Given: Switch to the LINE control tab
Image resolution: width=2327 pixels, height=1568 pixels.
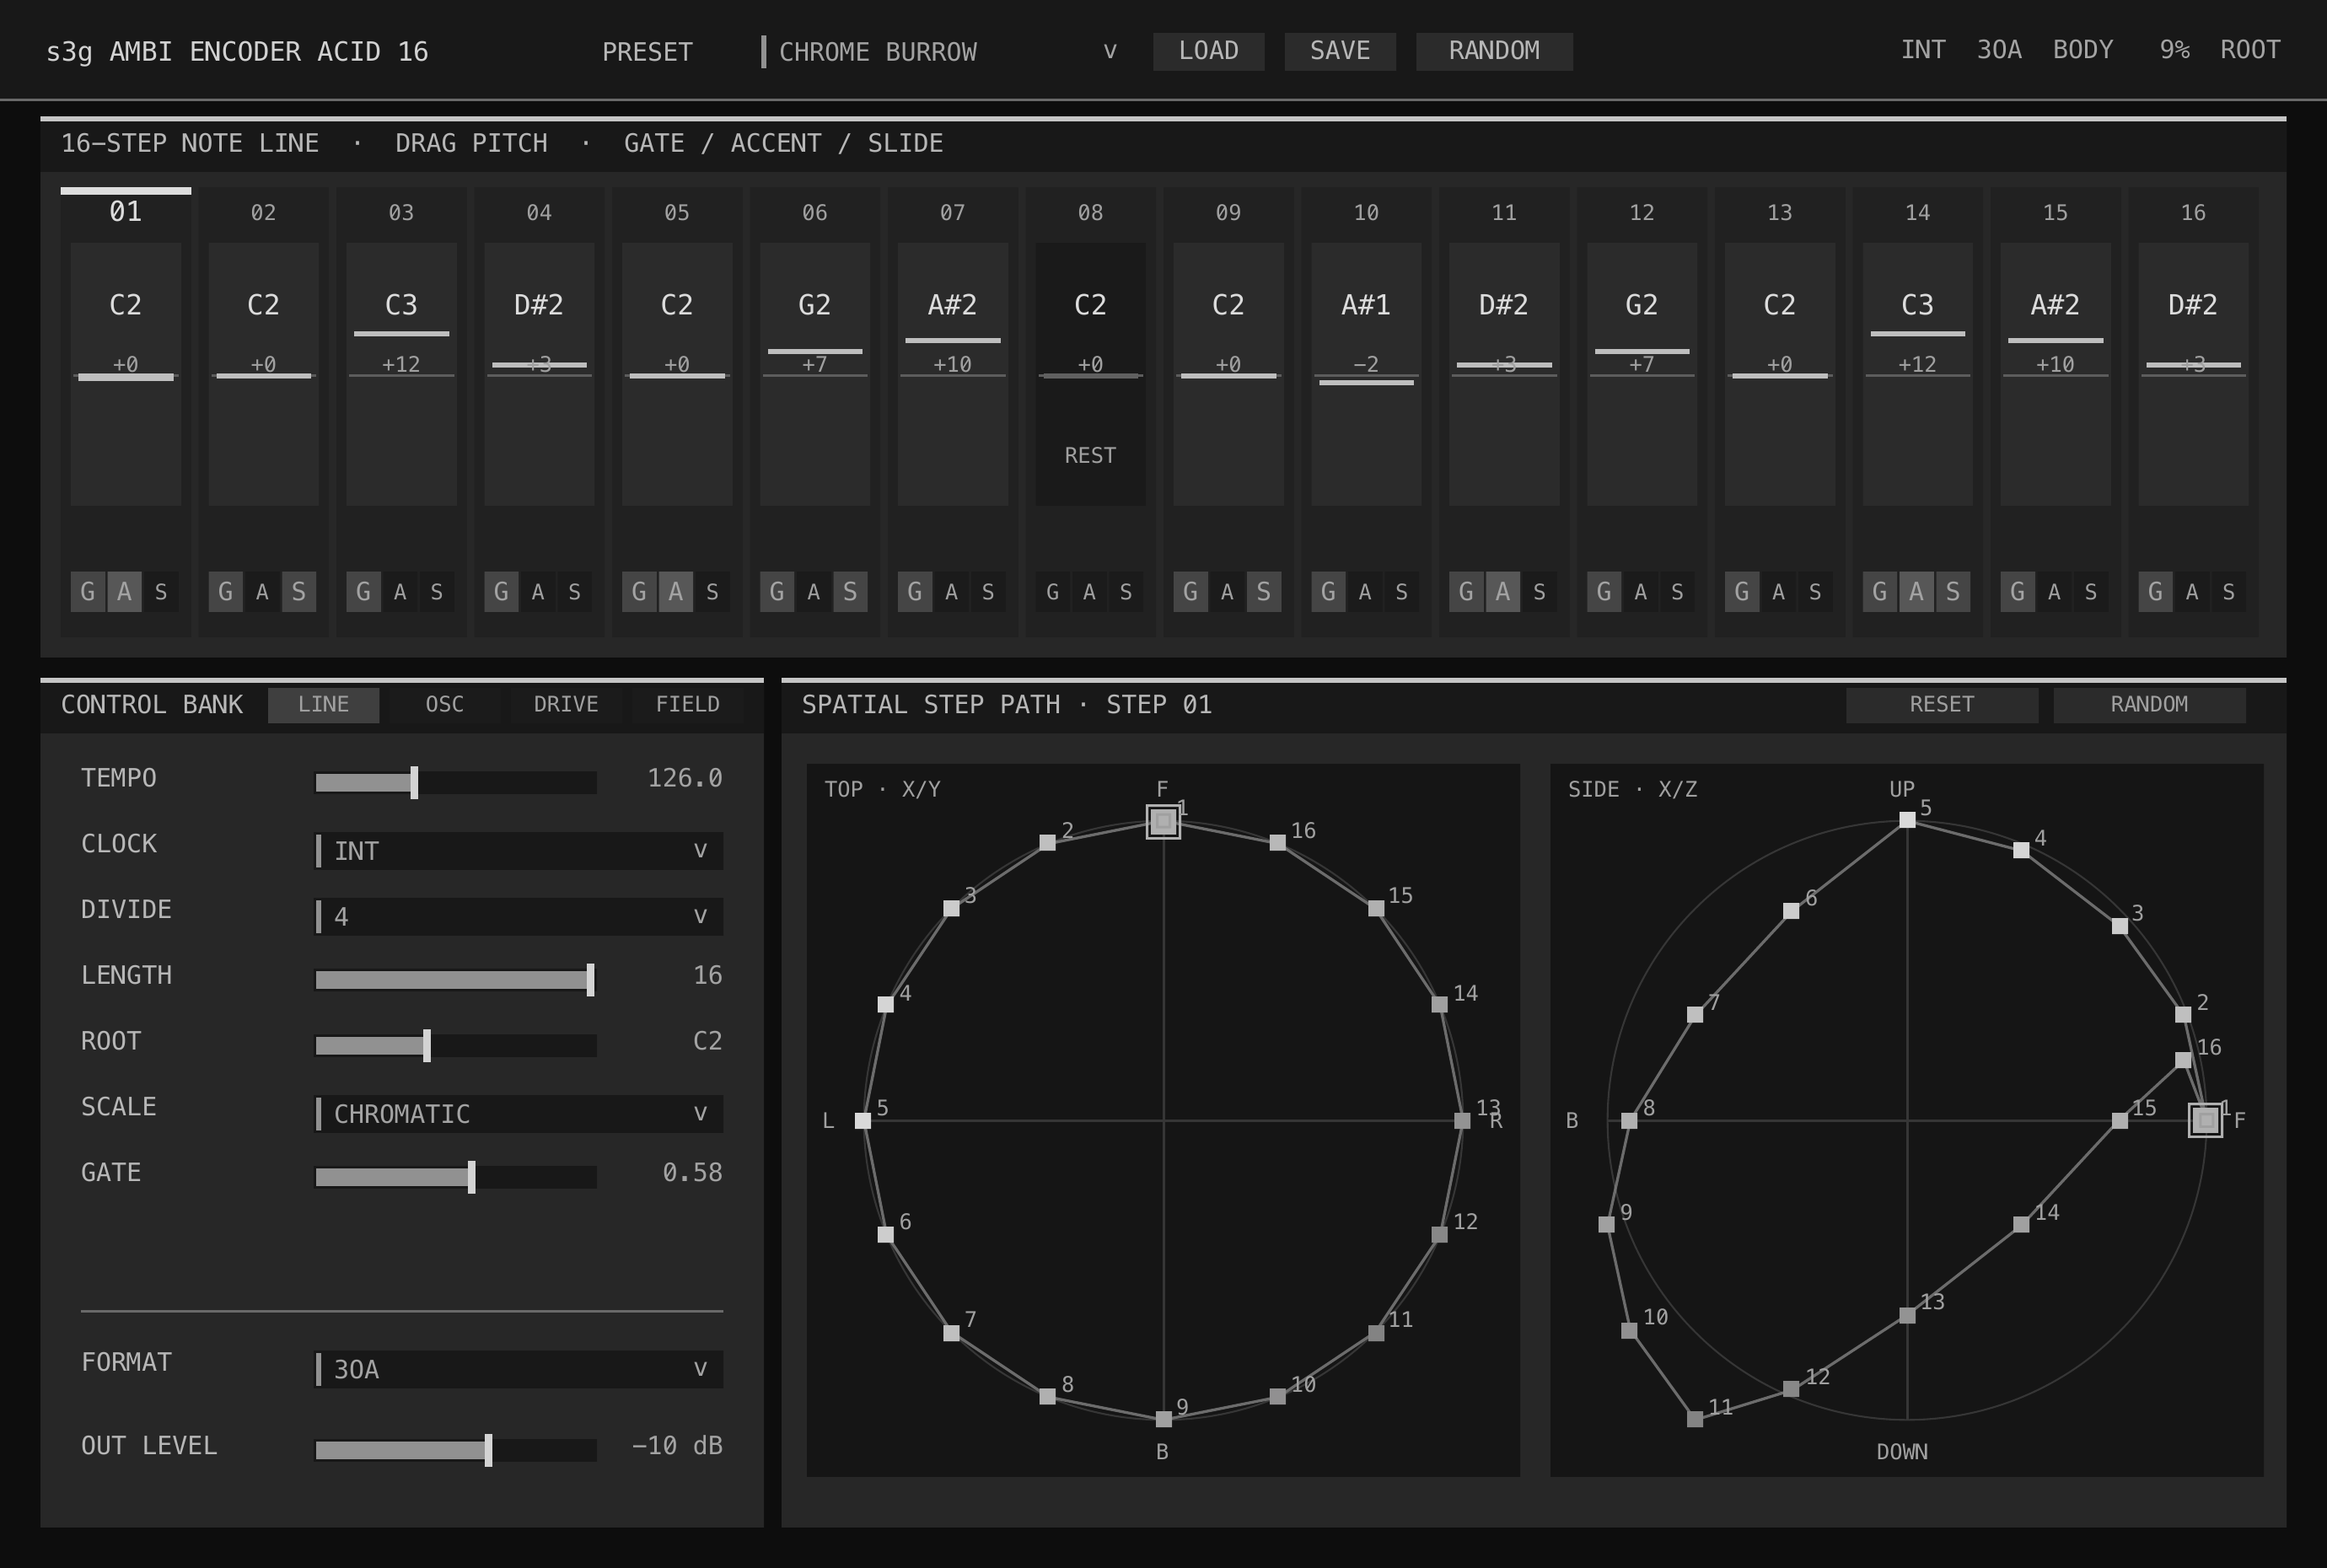Looking at the screenshot, I should [x=324, y=705].
